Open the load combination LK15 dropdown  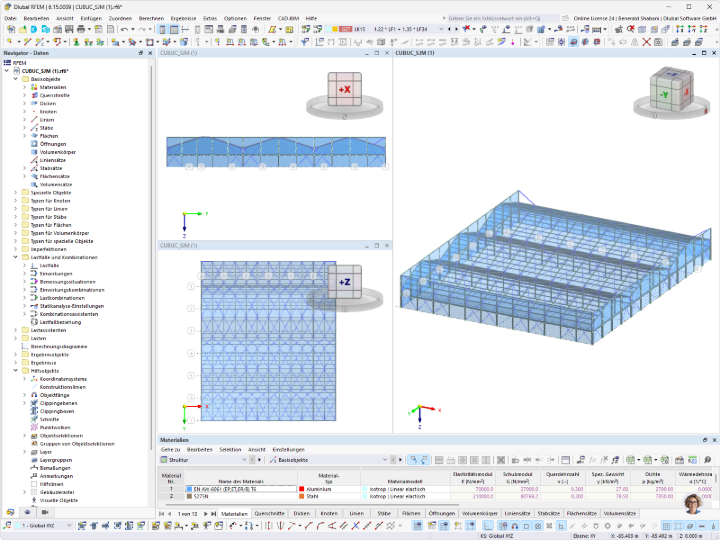click(x=441, y=29)
